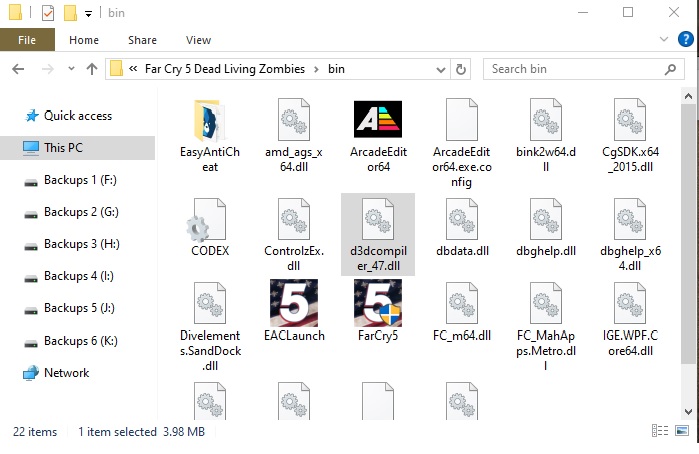The width and height of the screenshot is (699, 454).
Task: Switch to large icons view layout
Action: (682, 430)
